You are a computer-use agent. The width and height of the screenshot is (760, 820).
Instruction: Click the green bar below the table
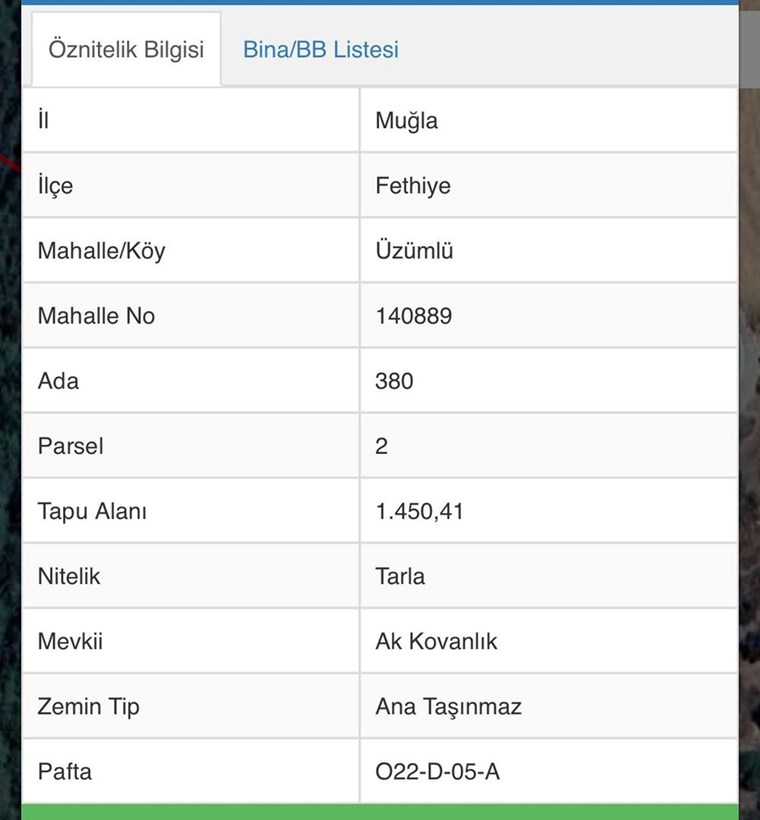click(380, 812)
